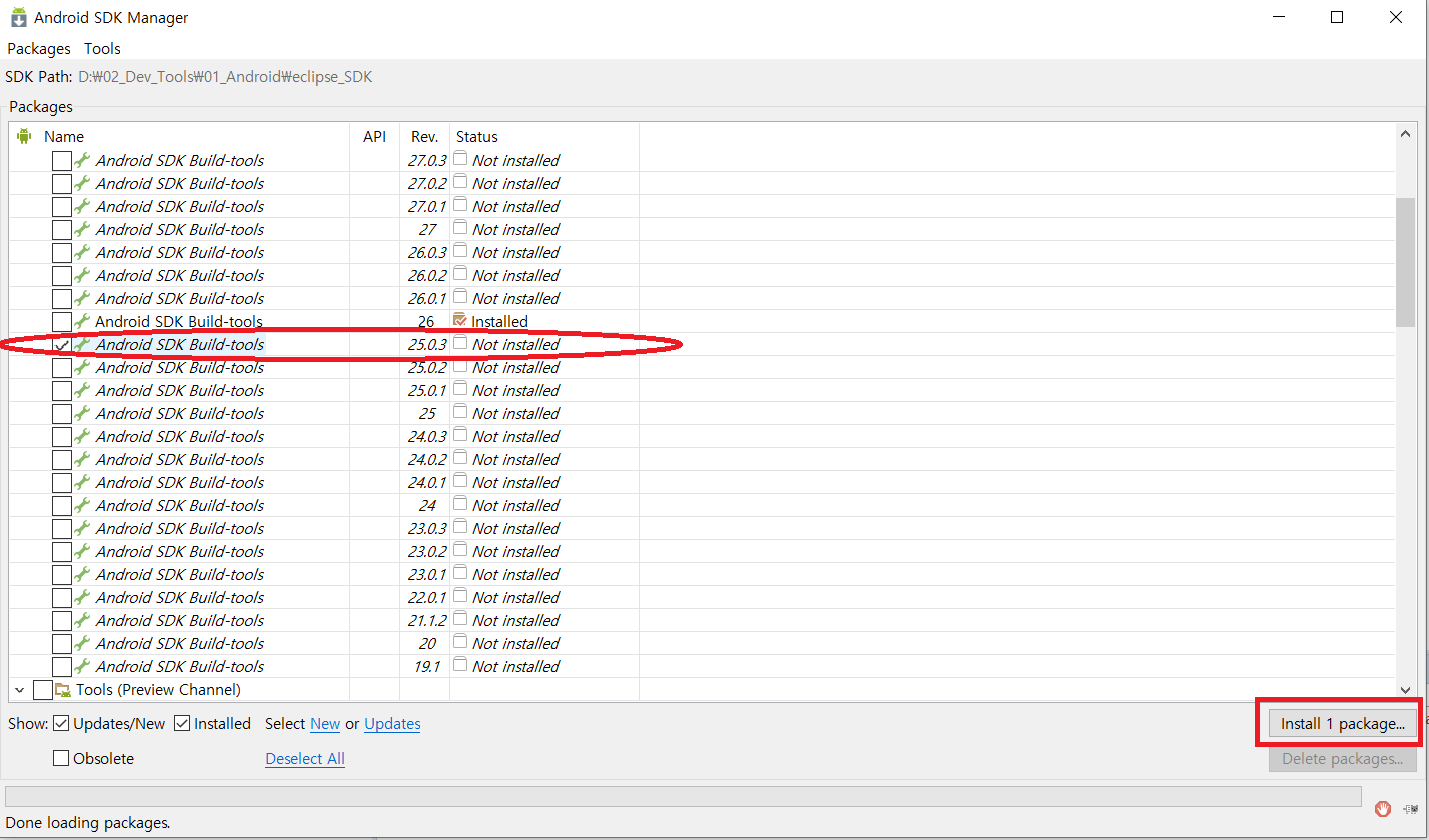Click not-installed status icon for revision 24.0.1
This screenshot has width=1429, height=840.
tap(460, 481)
